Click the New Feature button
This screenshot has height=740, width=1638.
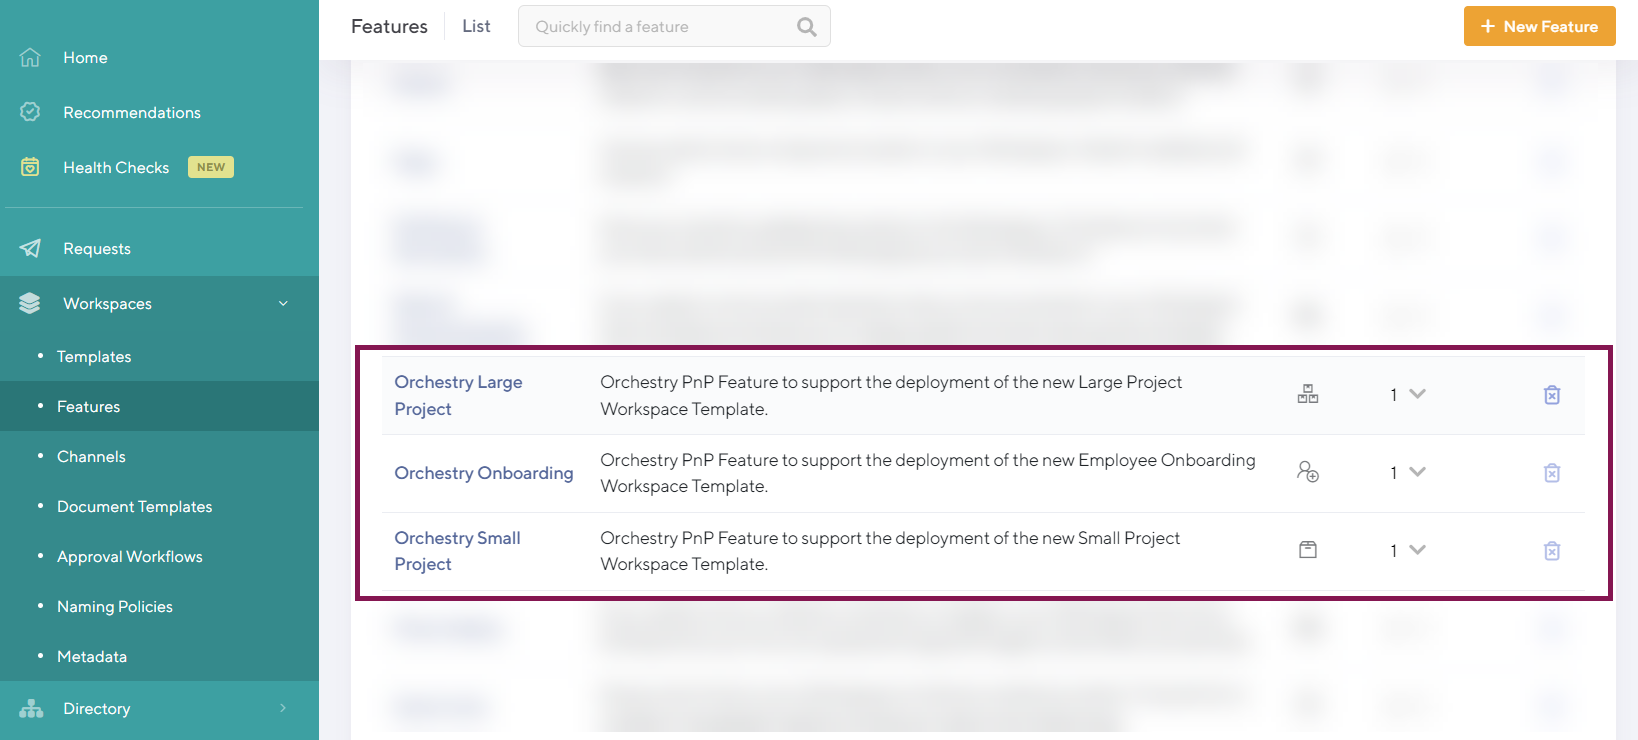(x=1539, y=27)
